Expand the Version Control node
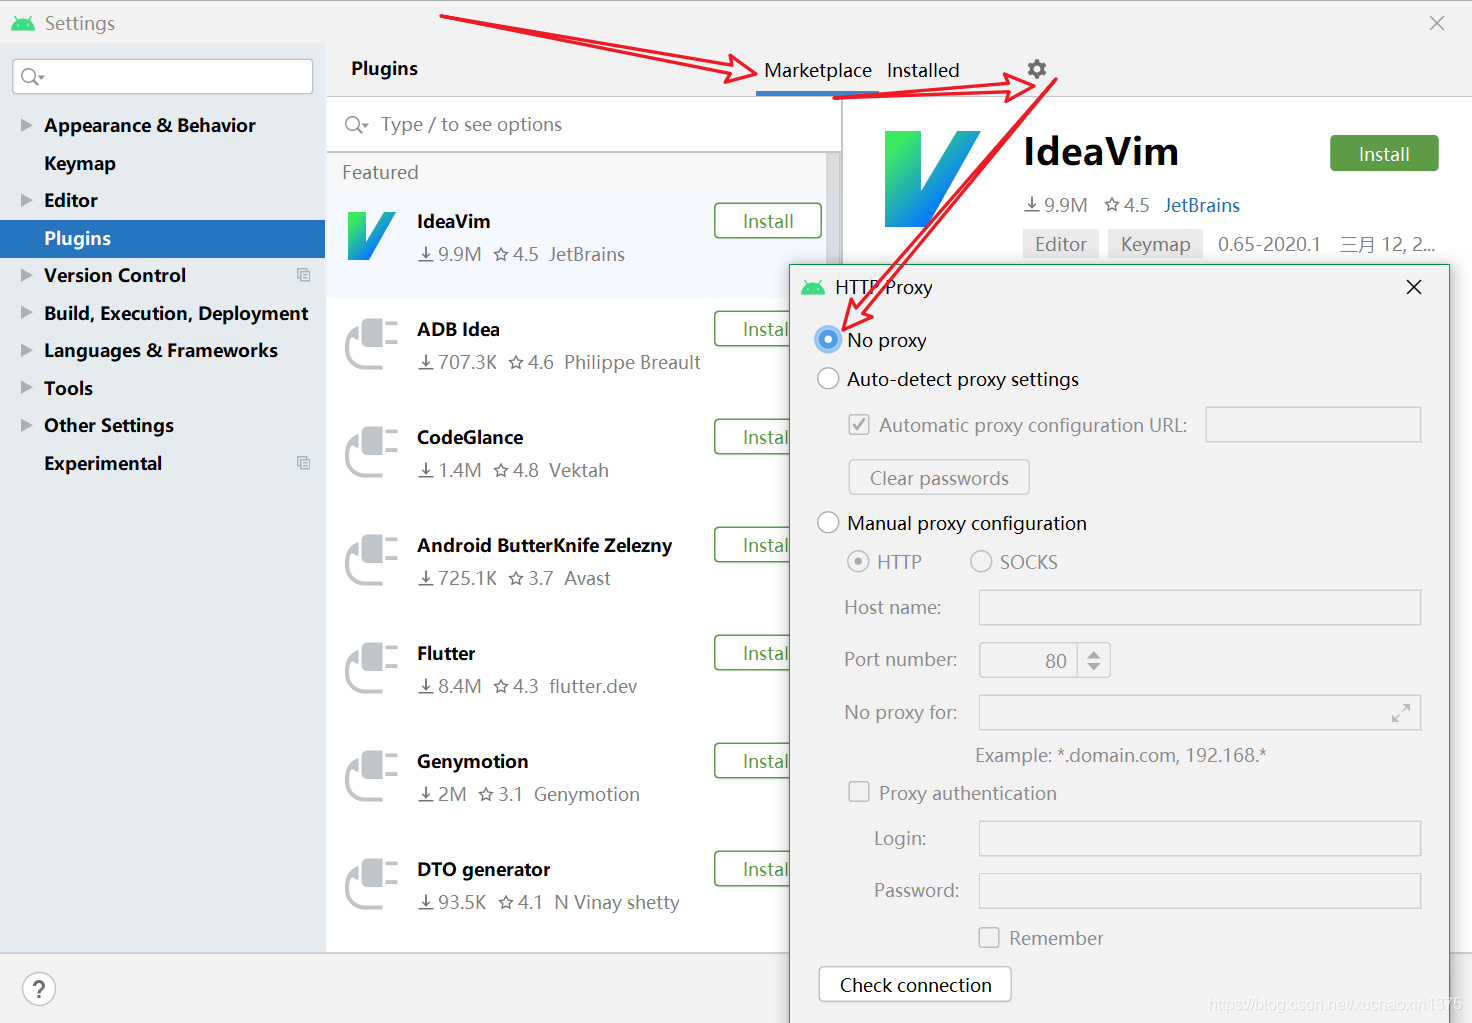The width and height of the screenshot is (1472, 1023). click(27, 275)
